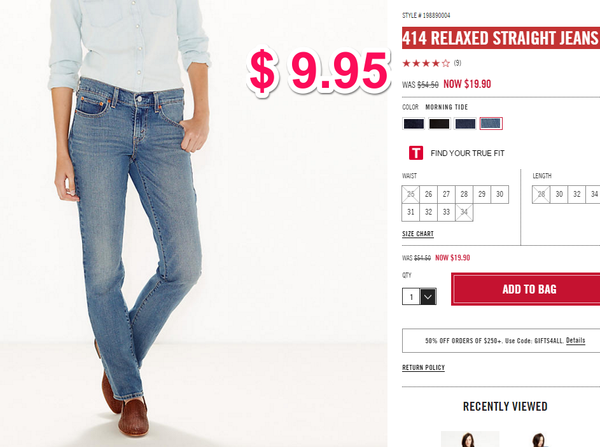This screenshot has width=600, height=447.
Task: Open the quantity dropdown arrow
Action: 428,297
